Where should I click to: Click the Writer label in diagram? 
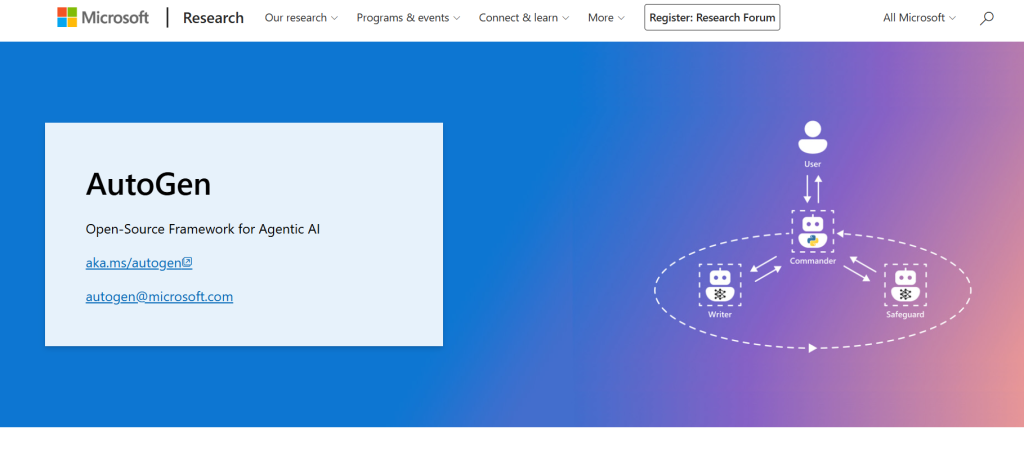(x=720, y=315)
